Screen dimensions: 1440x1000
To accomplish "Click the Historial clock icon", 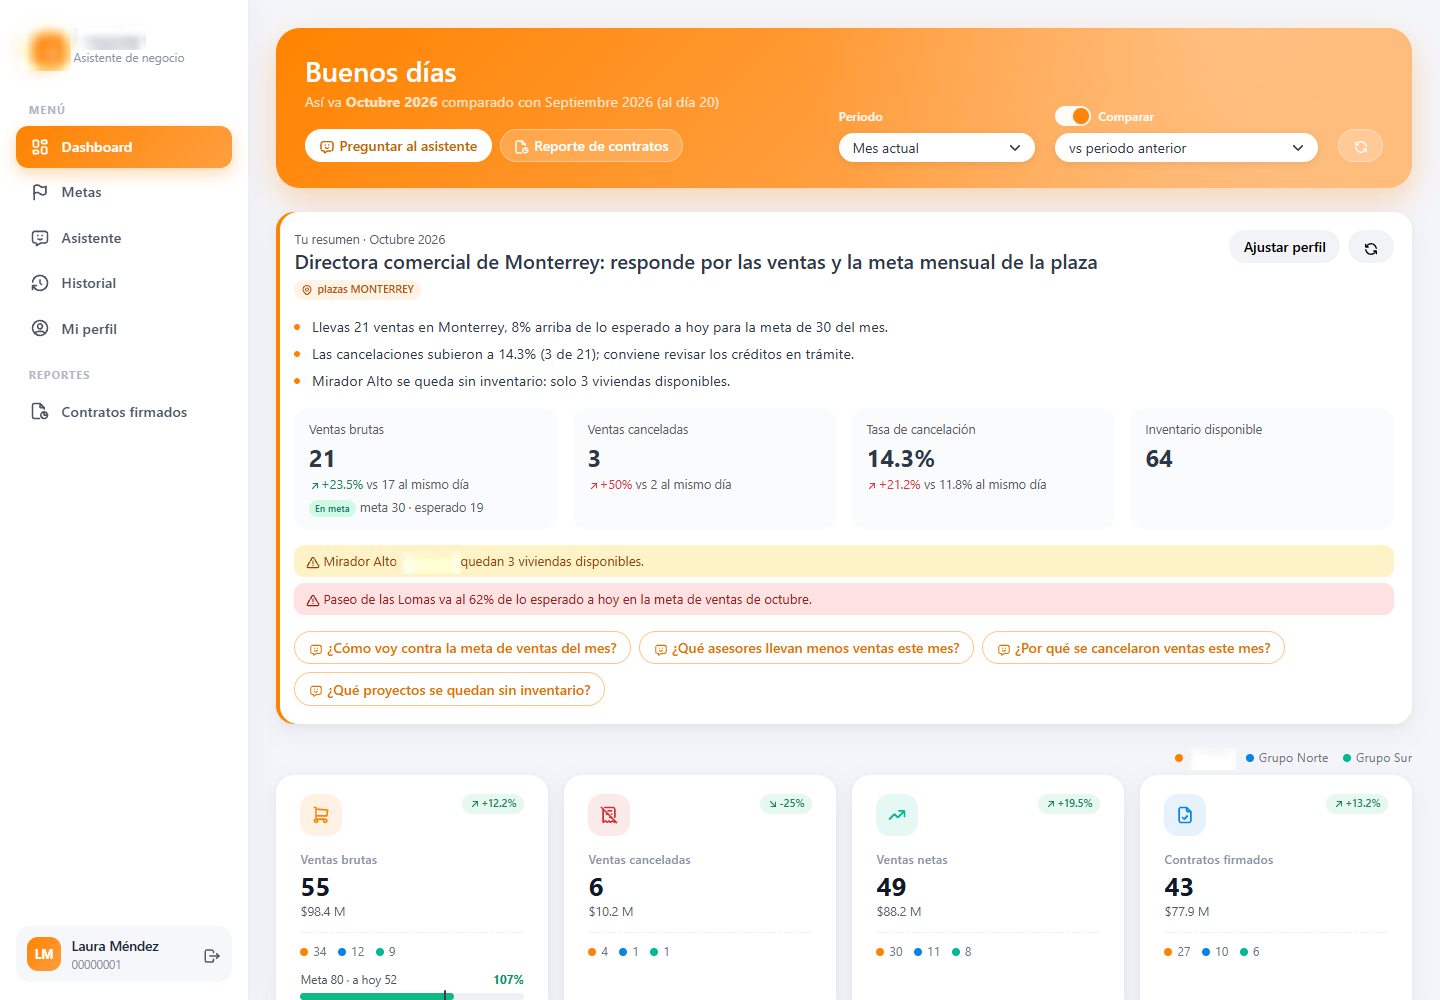I will [x=40, y=283].
